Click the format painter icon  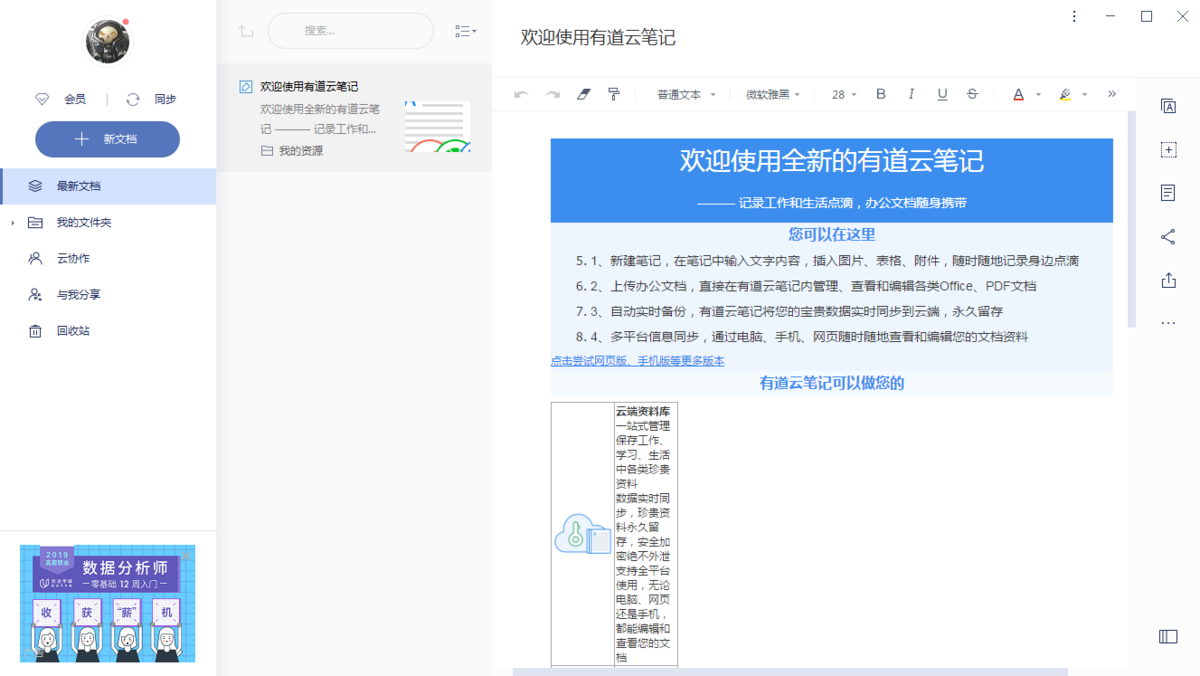614,94
